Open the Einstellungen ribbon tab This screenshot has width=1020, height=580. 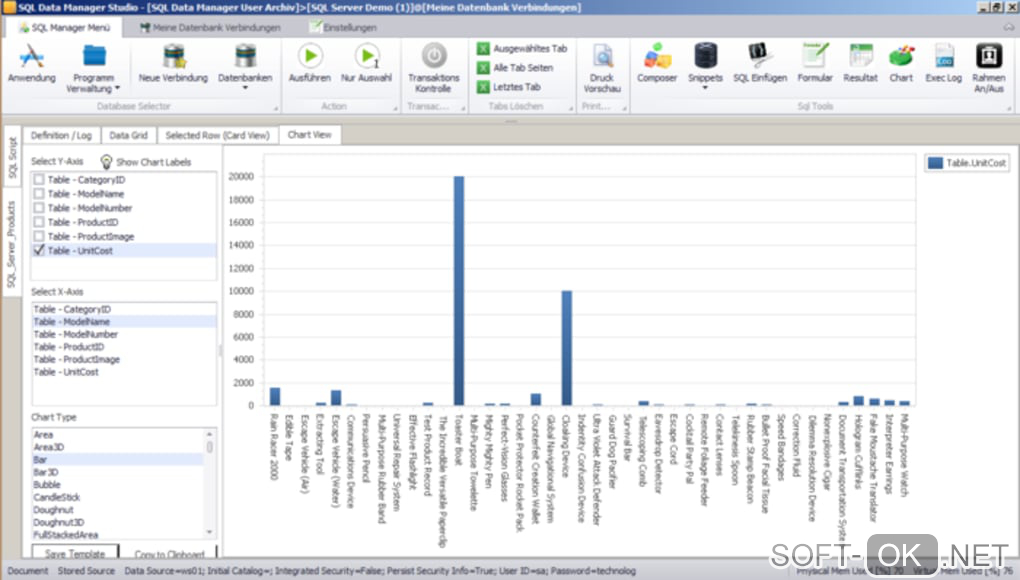(x=343, y=27)
